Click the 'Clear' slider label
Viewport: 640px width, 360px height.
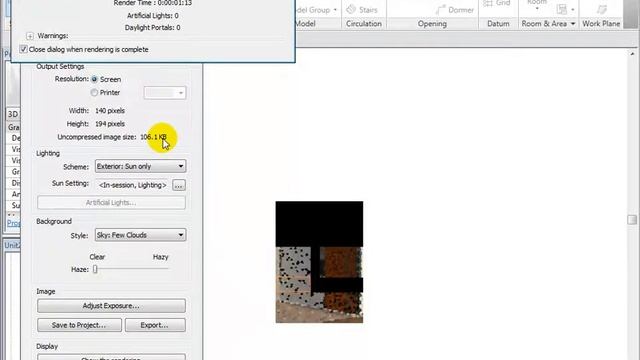click(97, 257)
